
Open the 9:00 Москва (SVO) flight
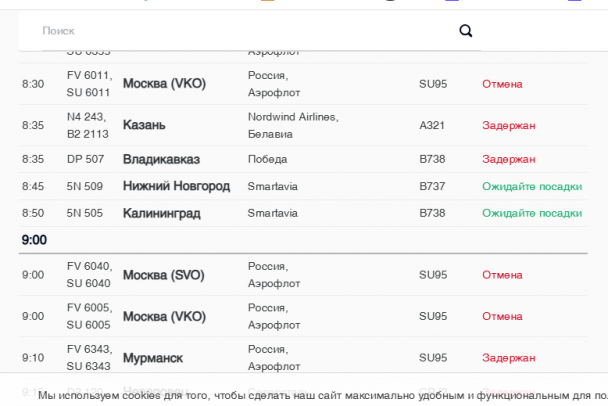click(x=164, y=275)
